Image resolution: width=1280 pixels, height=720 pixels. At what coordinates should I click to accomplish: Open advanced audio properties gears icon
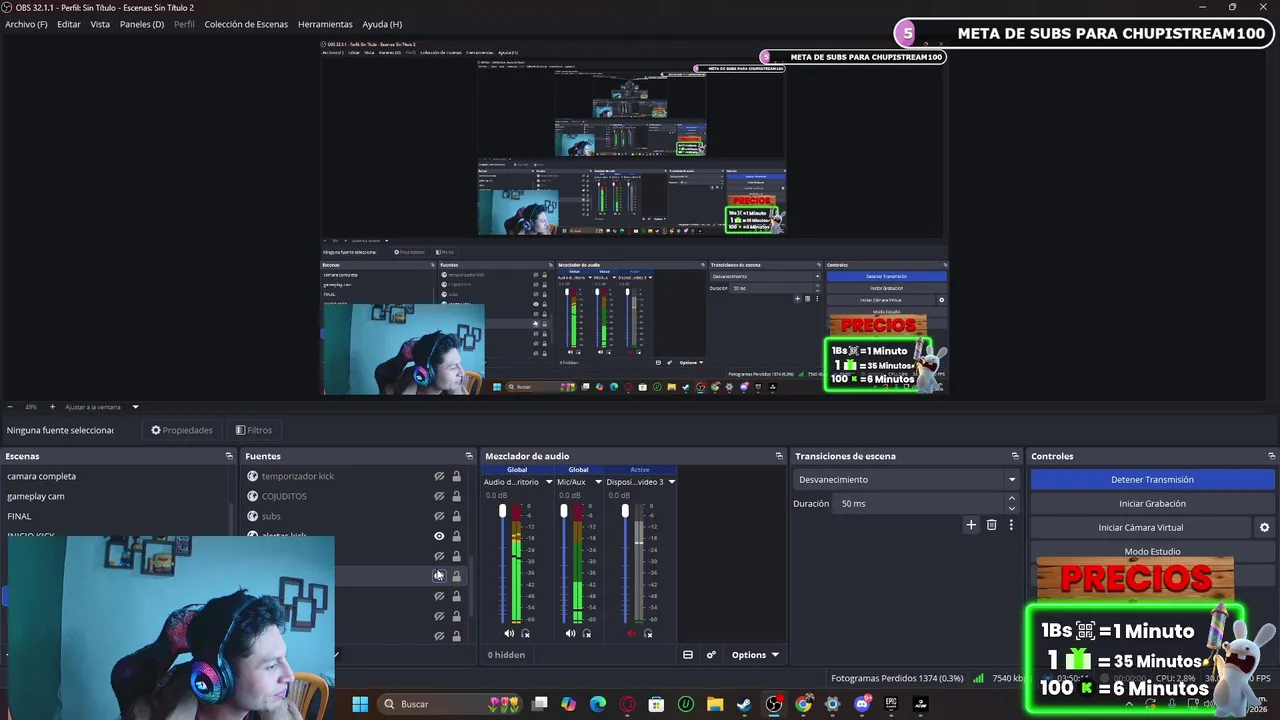coord(711,655)
